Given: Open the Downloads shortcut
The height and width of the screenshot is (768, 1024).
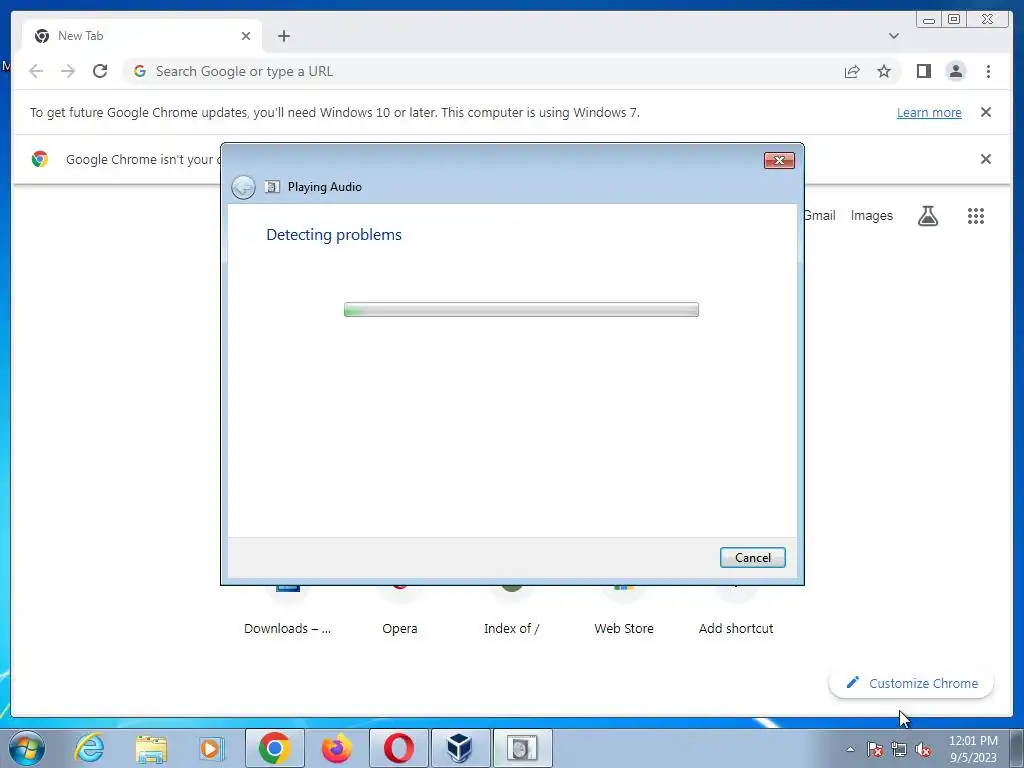Looking at the screenshot, I should click(287, 611).
